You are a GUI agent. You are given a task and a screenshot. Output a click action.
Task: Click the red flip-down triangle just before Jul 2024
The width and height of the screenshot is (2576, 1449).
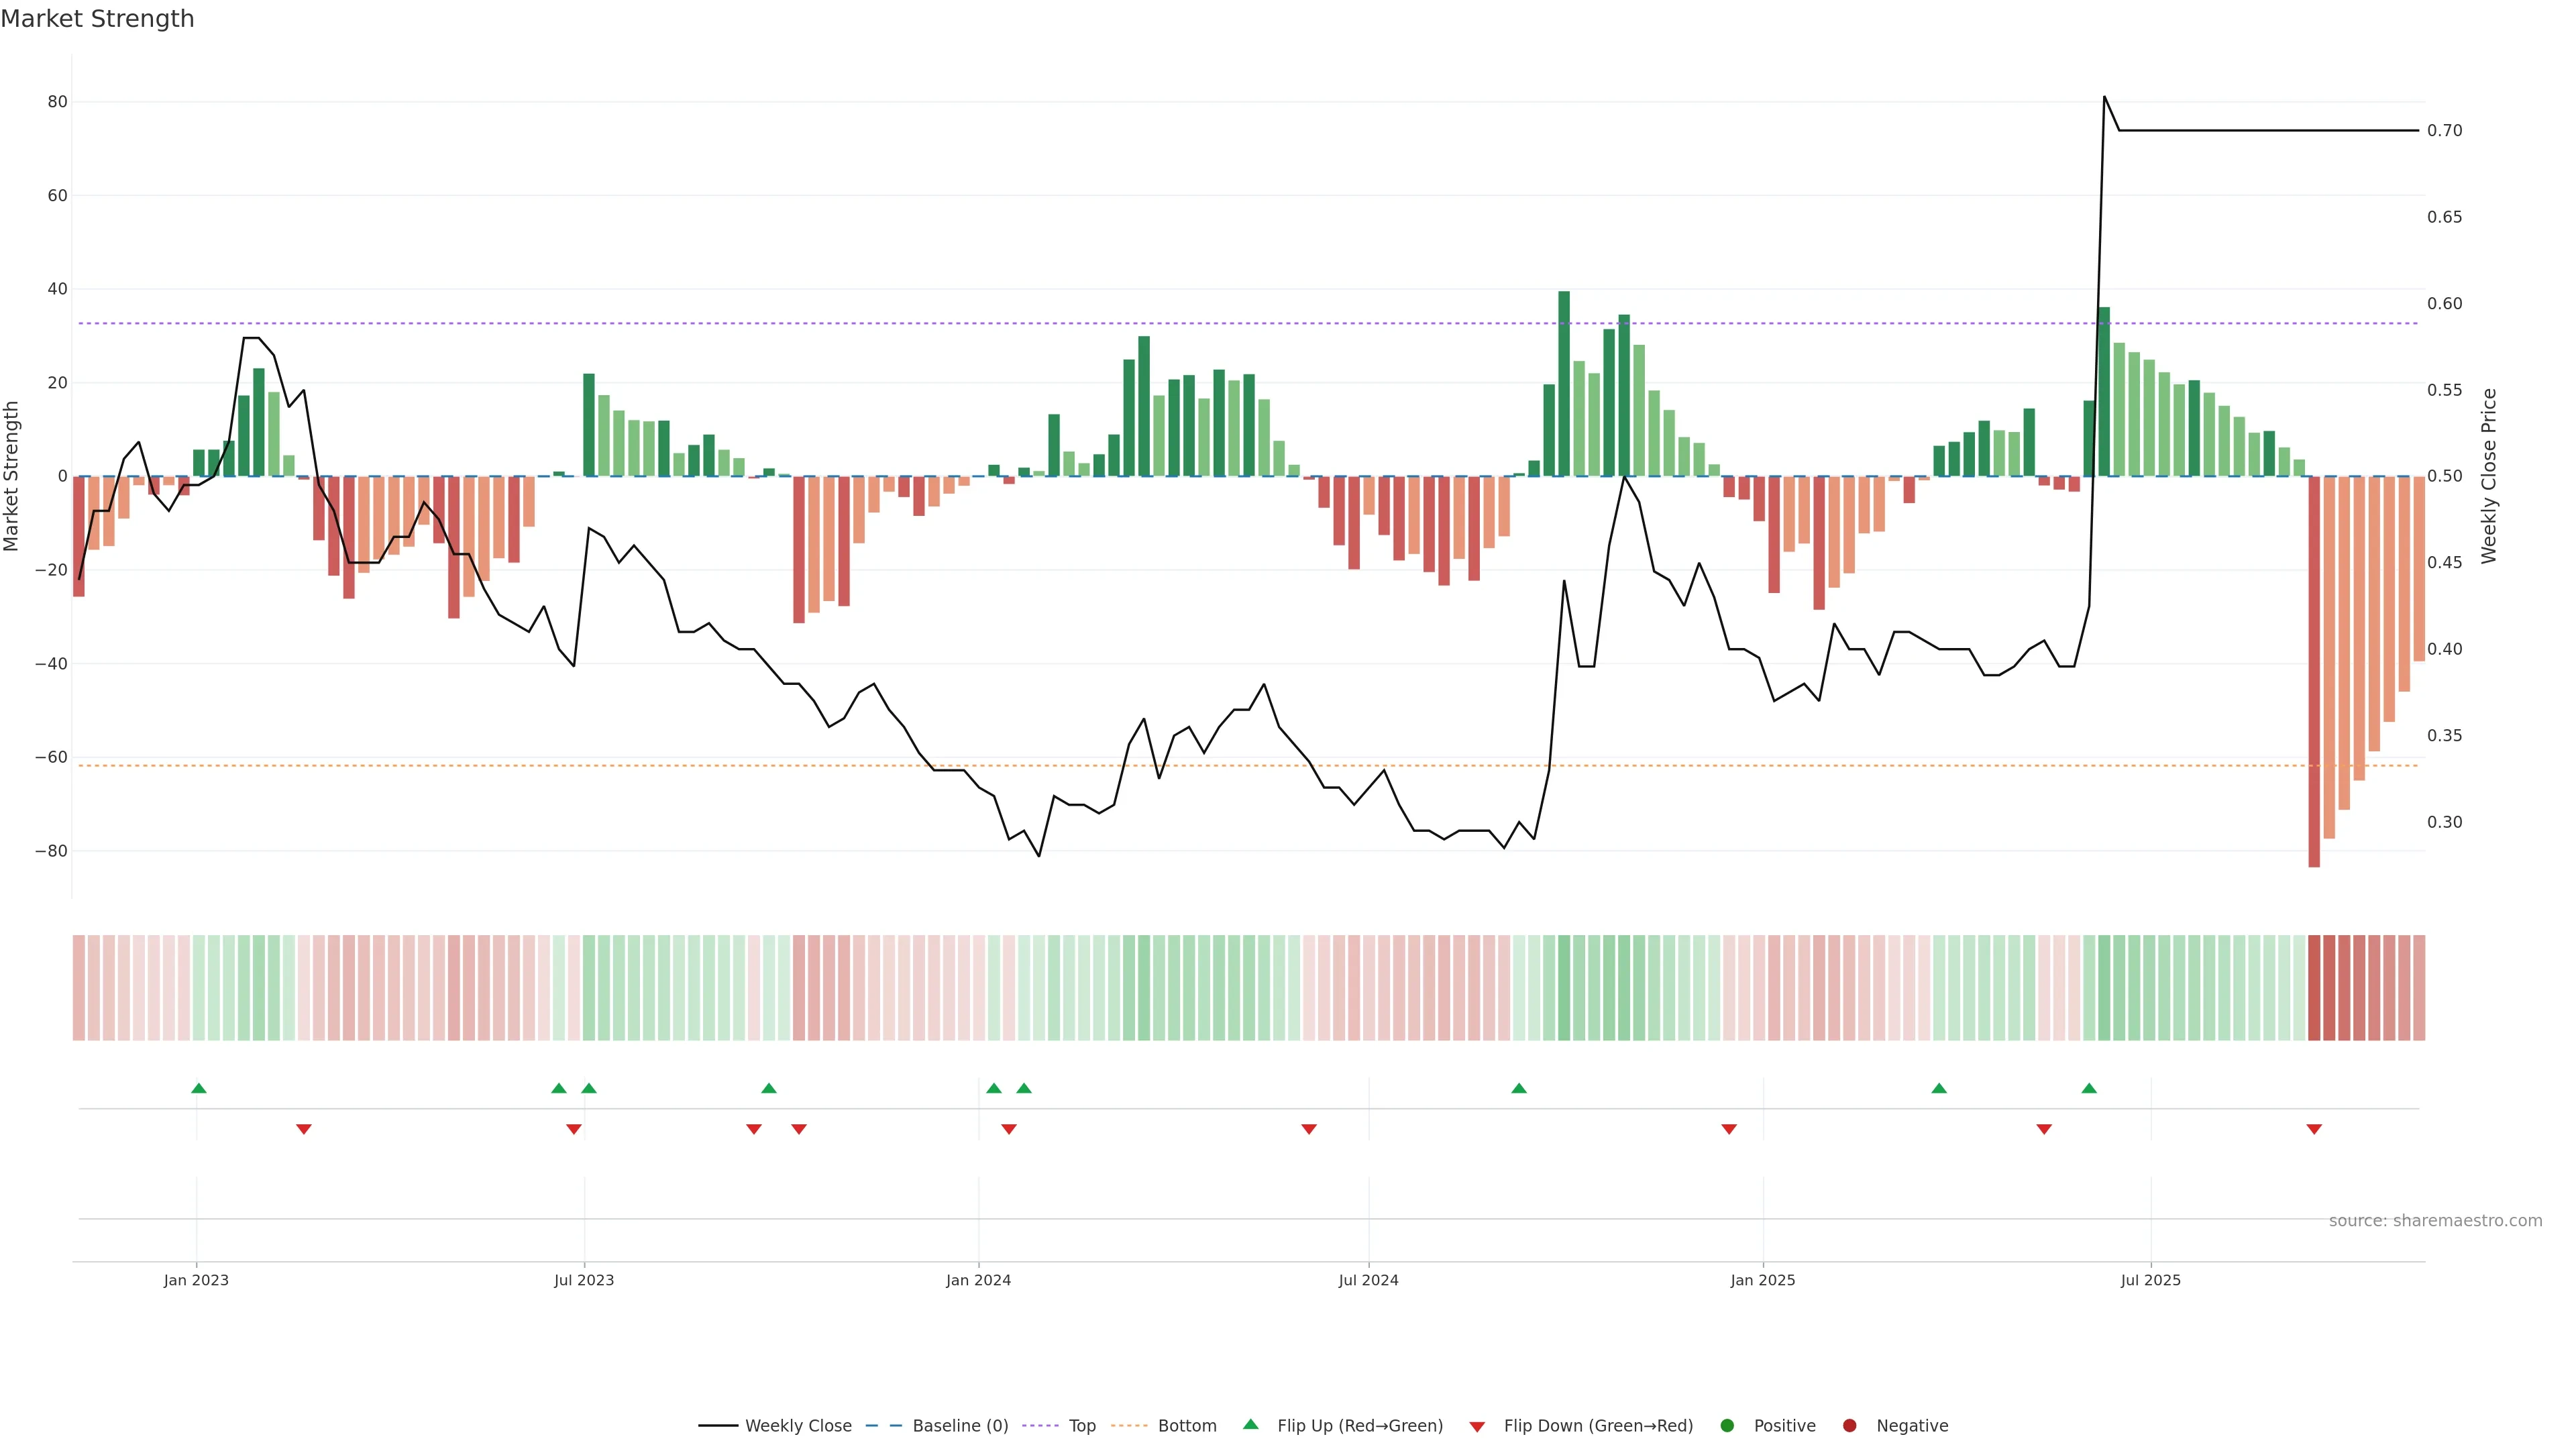(x=1309, y=1129)
